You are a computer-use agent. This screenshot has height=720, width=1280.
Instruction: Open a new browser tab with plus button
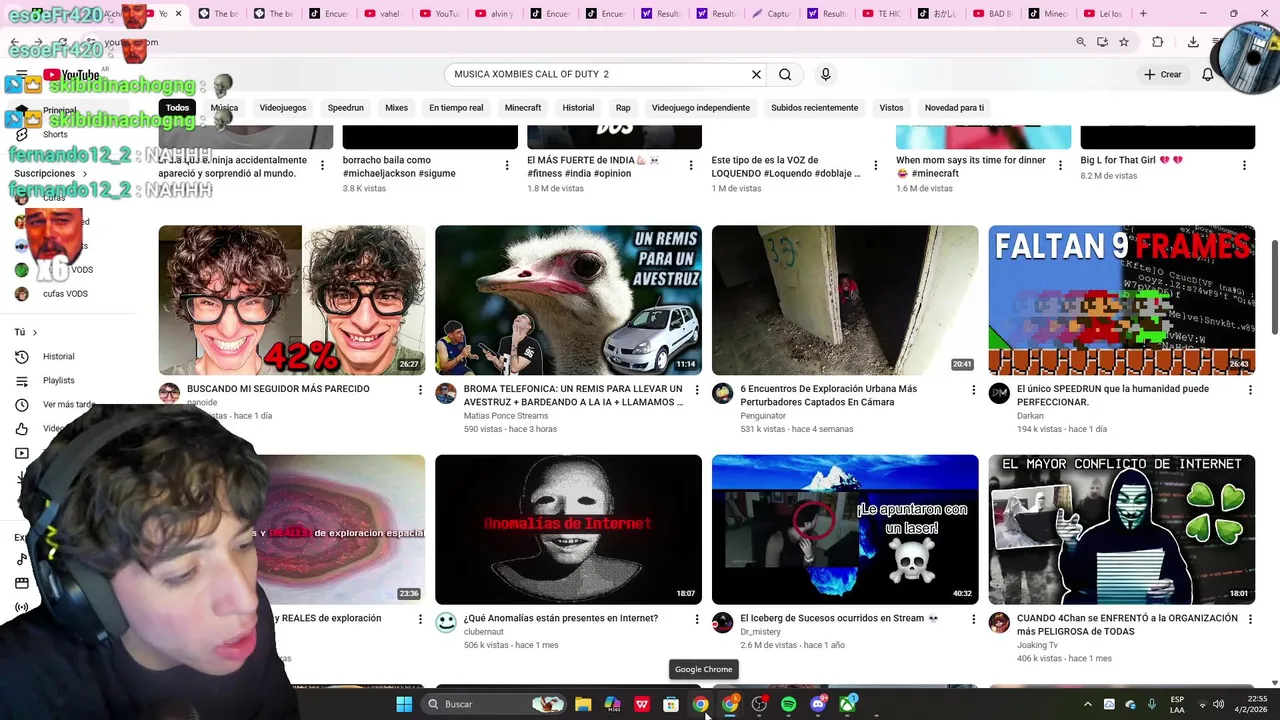pyautogui.click(x=1143, y=14)
